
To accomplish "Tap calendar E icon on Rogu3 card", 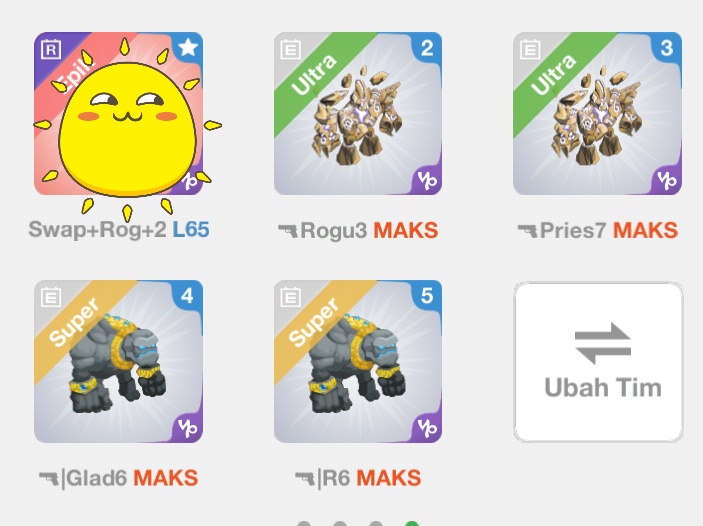I will coord(291,49).
